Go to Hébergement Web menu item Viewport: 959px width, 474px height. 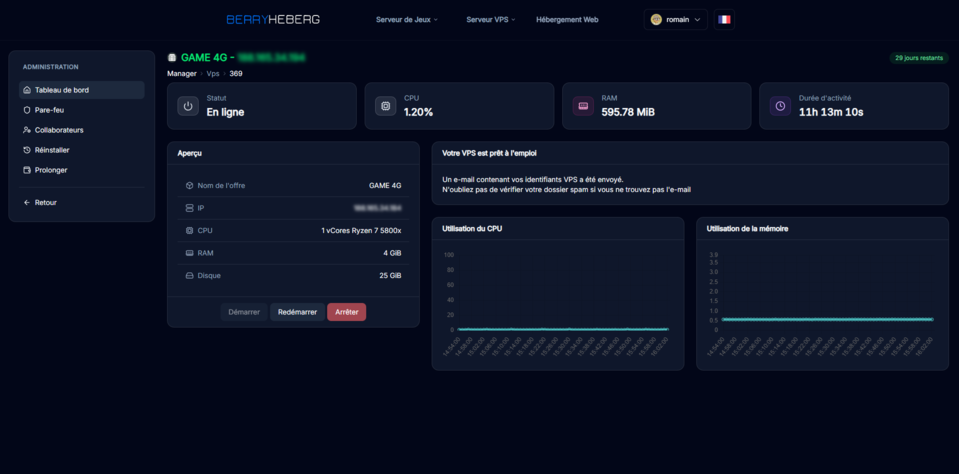point(567,20)
